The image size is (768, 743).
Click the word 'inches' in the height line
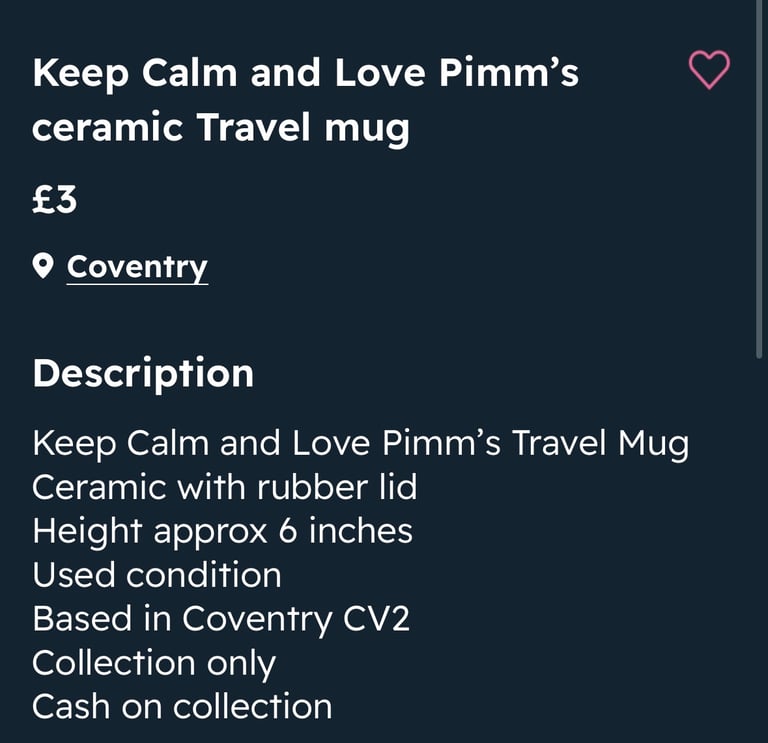(x=360, y=531)
